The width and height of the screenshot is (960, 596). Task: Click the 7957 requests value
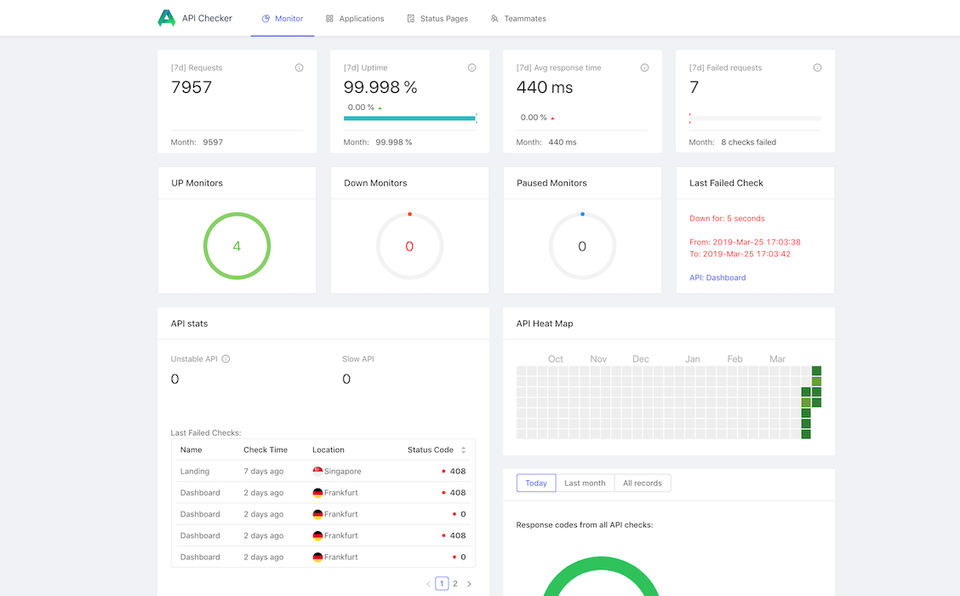[x=191, y=87]
